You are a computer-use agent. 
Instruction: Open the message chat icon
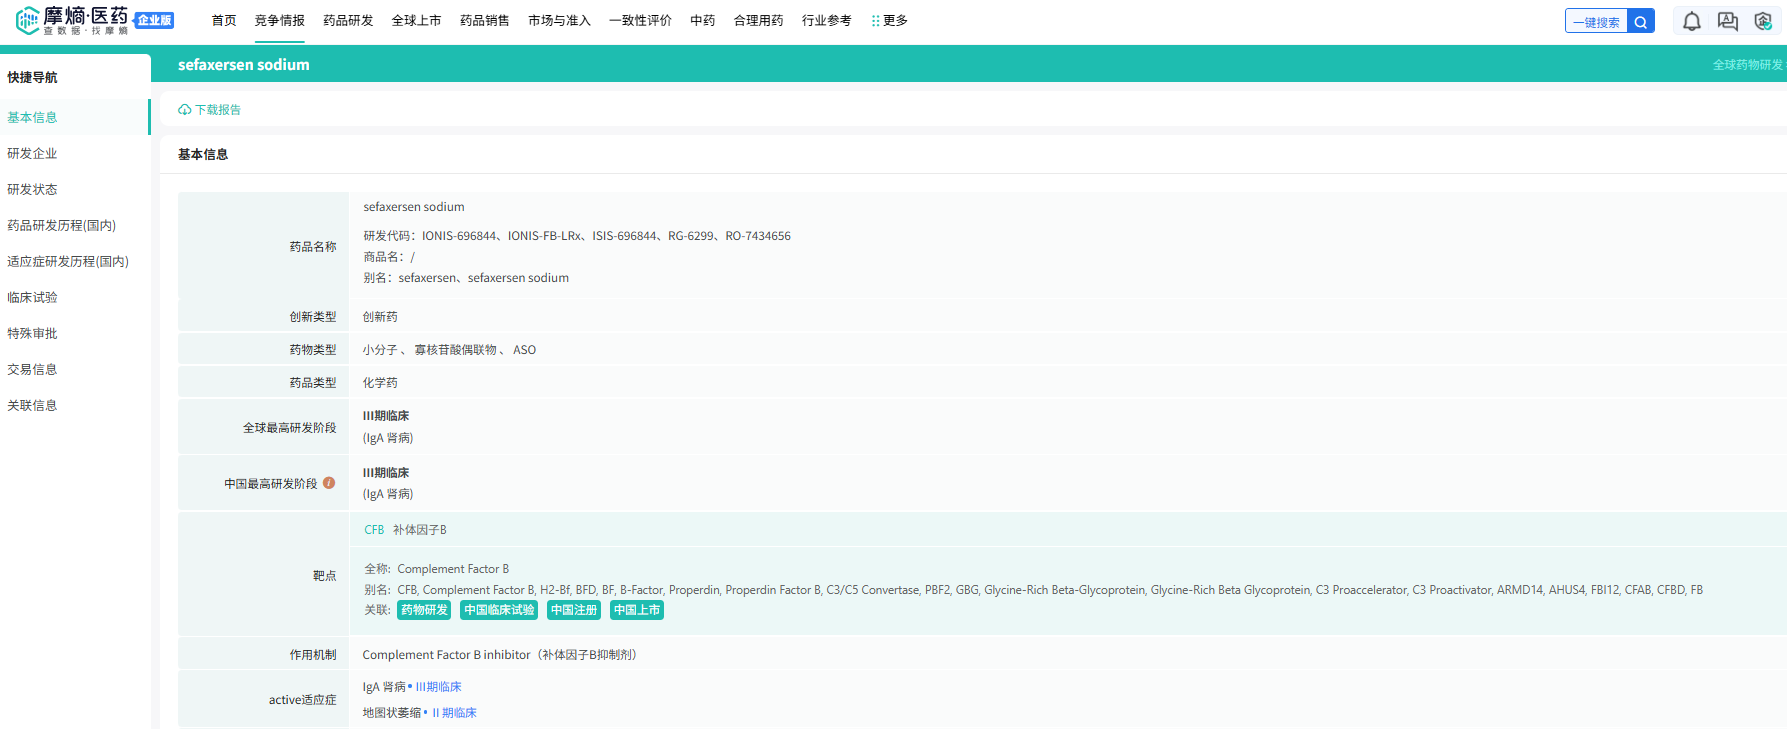1727,21
